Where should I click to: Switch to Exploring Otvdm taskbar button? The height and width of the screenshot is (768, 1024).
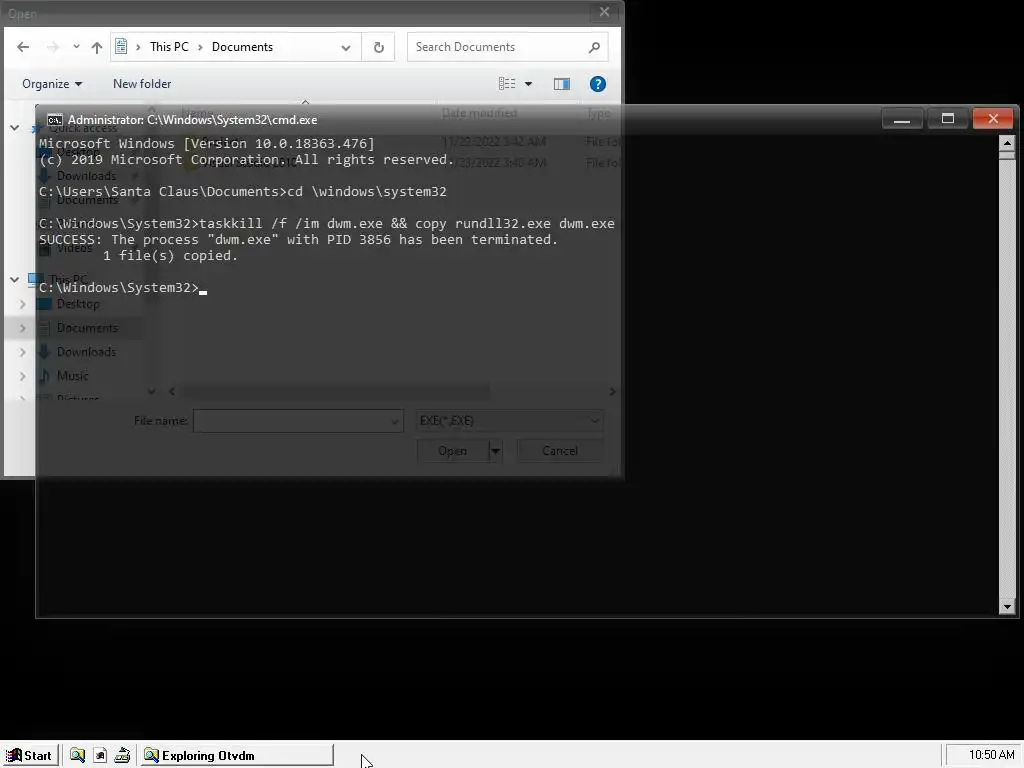click(x=237, y=756)
